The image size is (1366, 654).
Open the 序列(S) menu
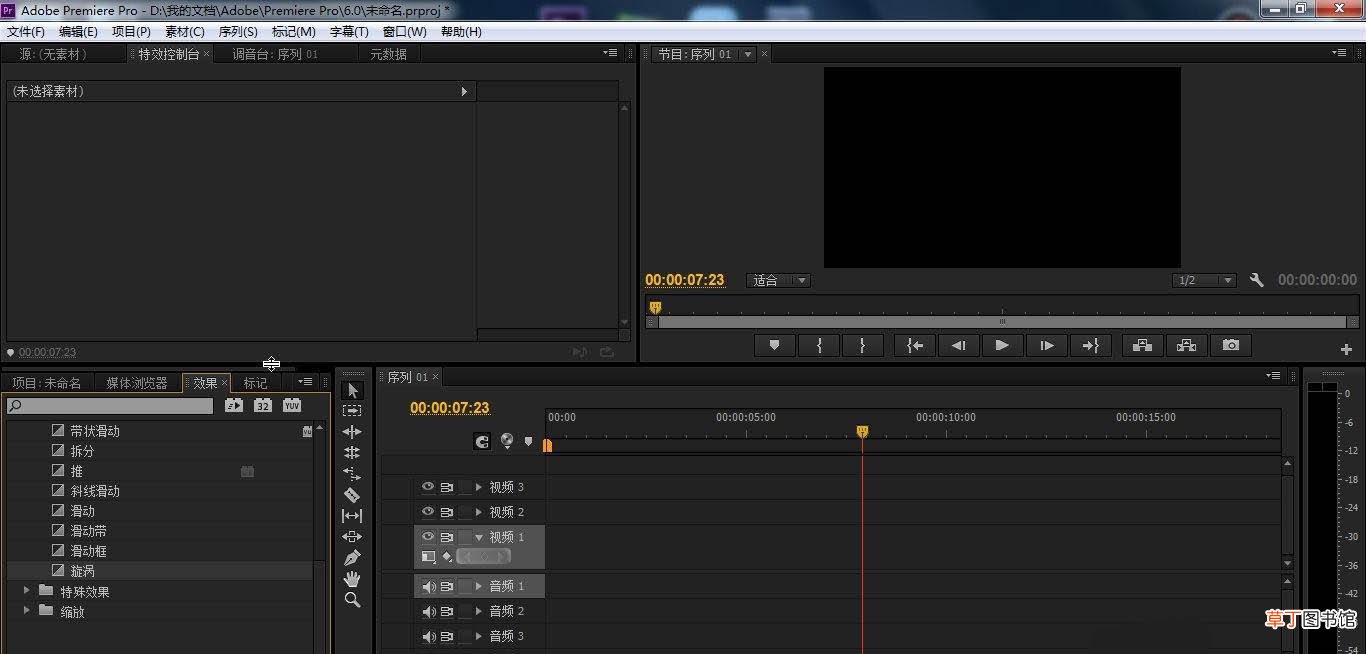point(238,31)
